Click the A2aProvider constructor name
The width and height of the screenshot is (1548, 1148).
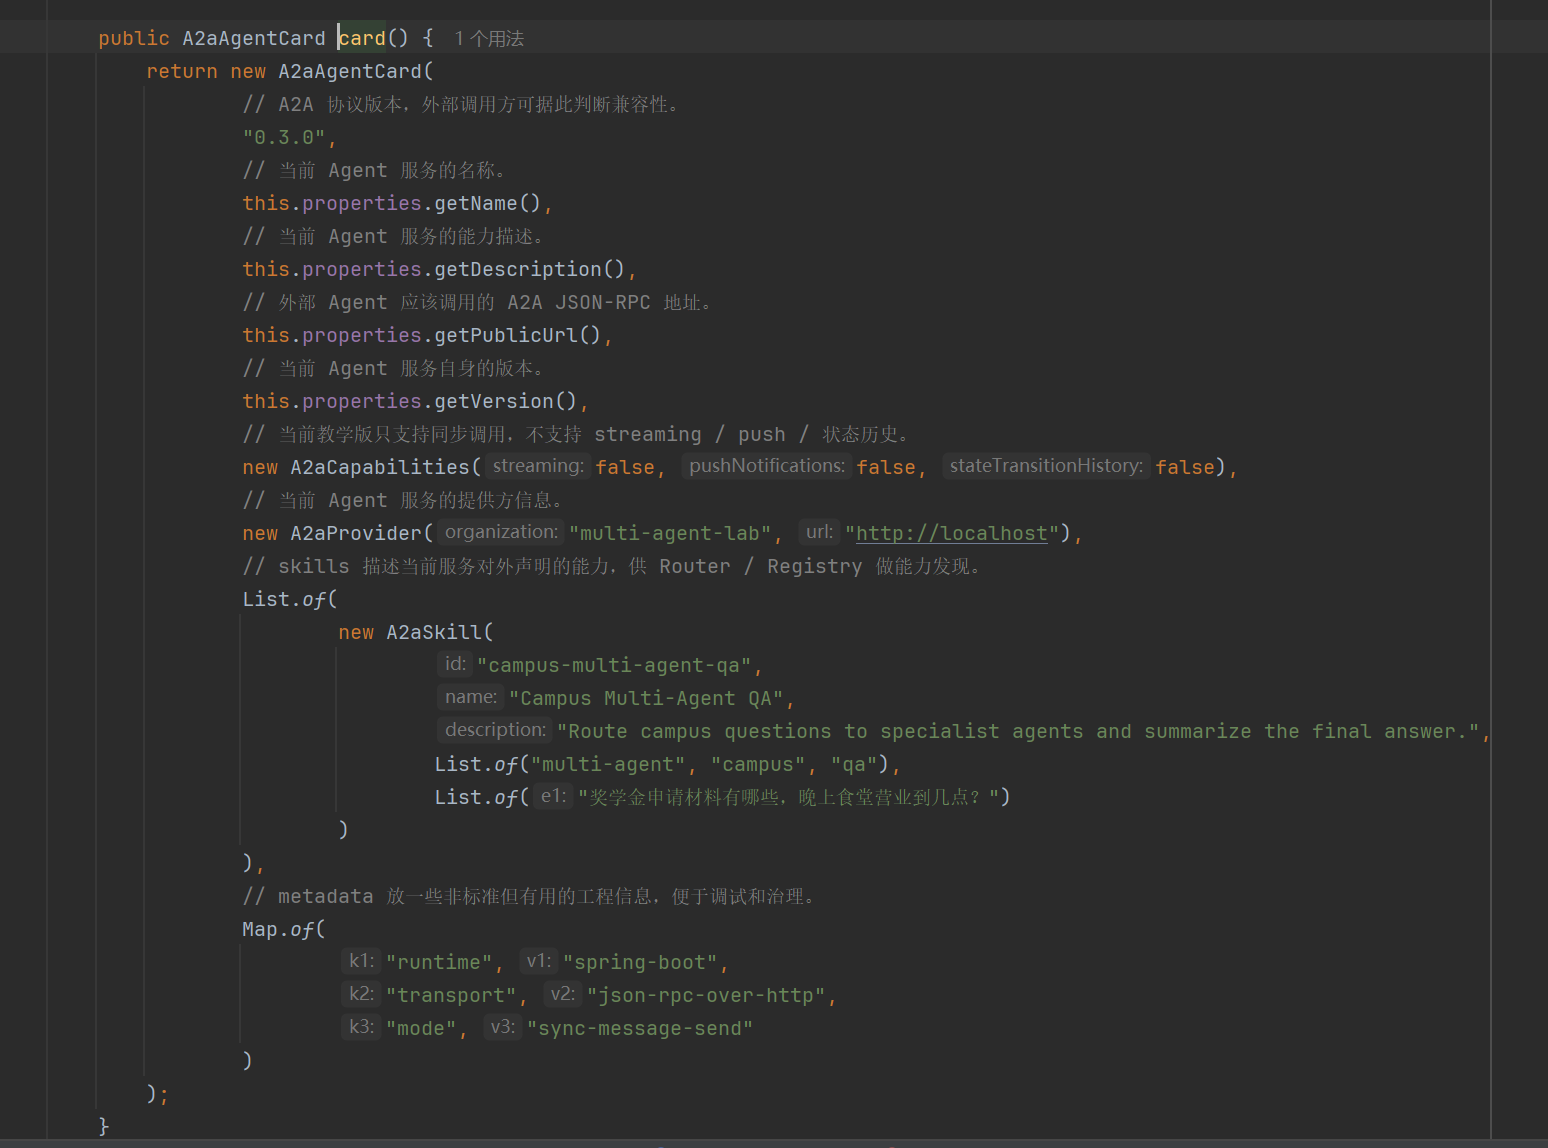(x=356, y=533)
